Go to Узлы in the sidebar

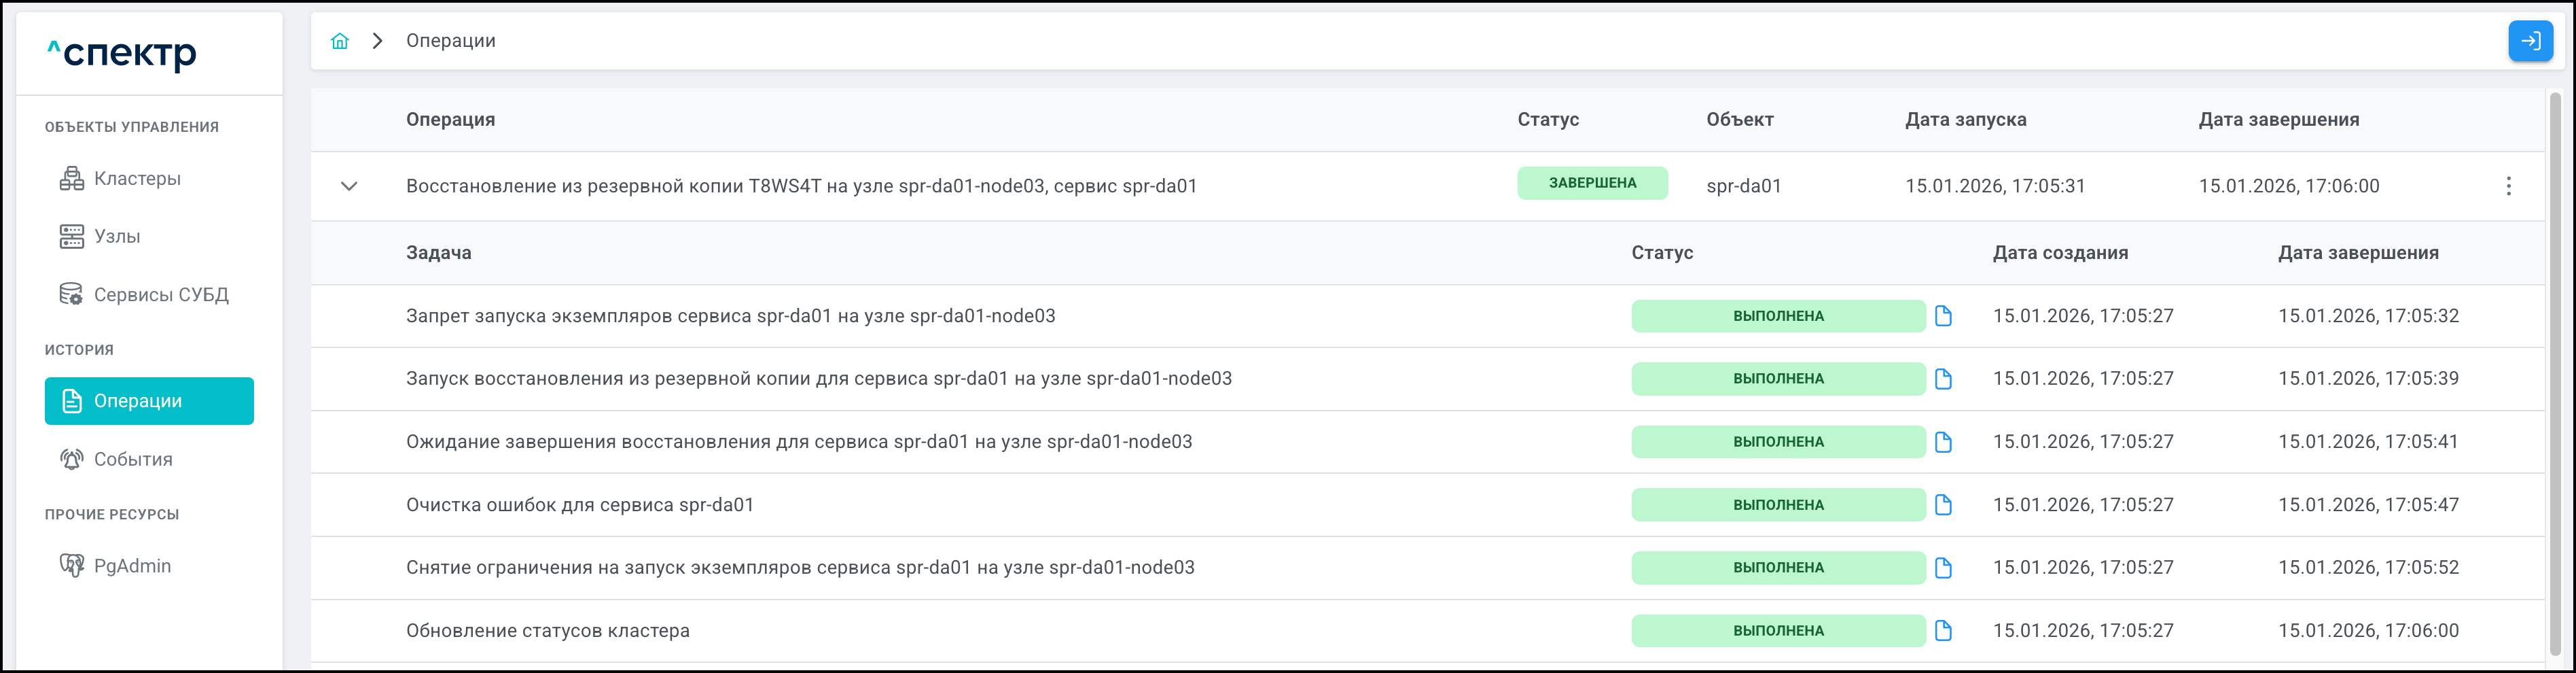117,237
